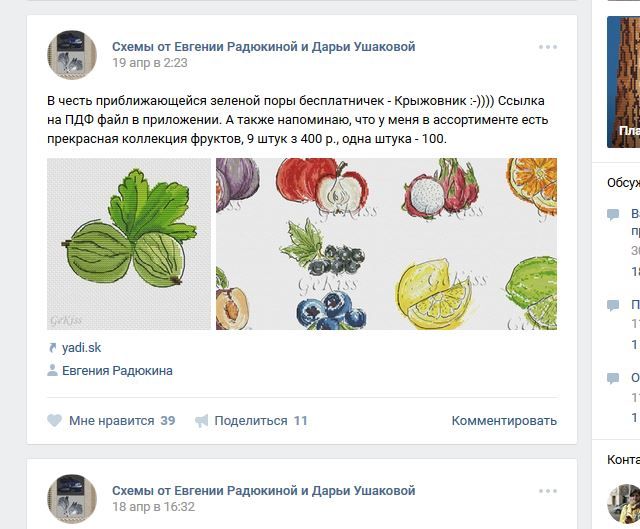The height and width of the screenshot is (529, 640).
Task: Open the yadi.sk link
Action: pyautogui.click(x=82, y=348)
